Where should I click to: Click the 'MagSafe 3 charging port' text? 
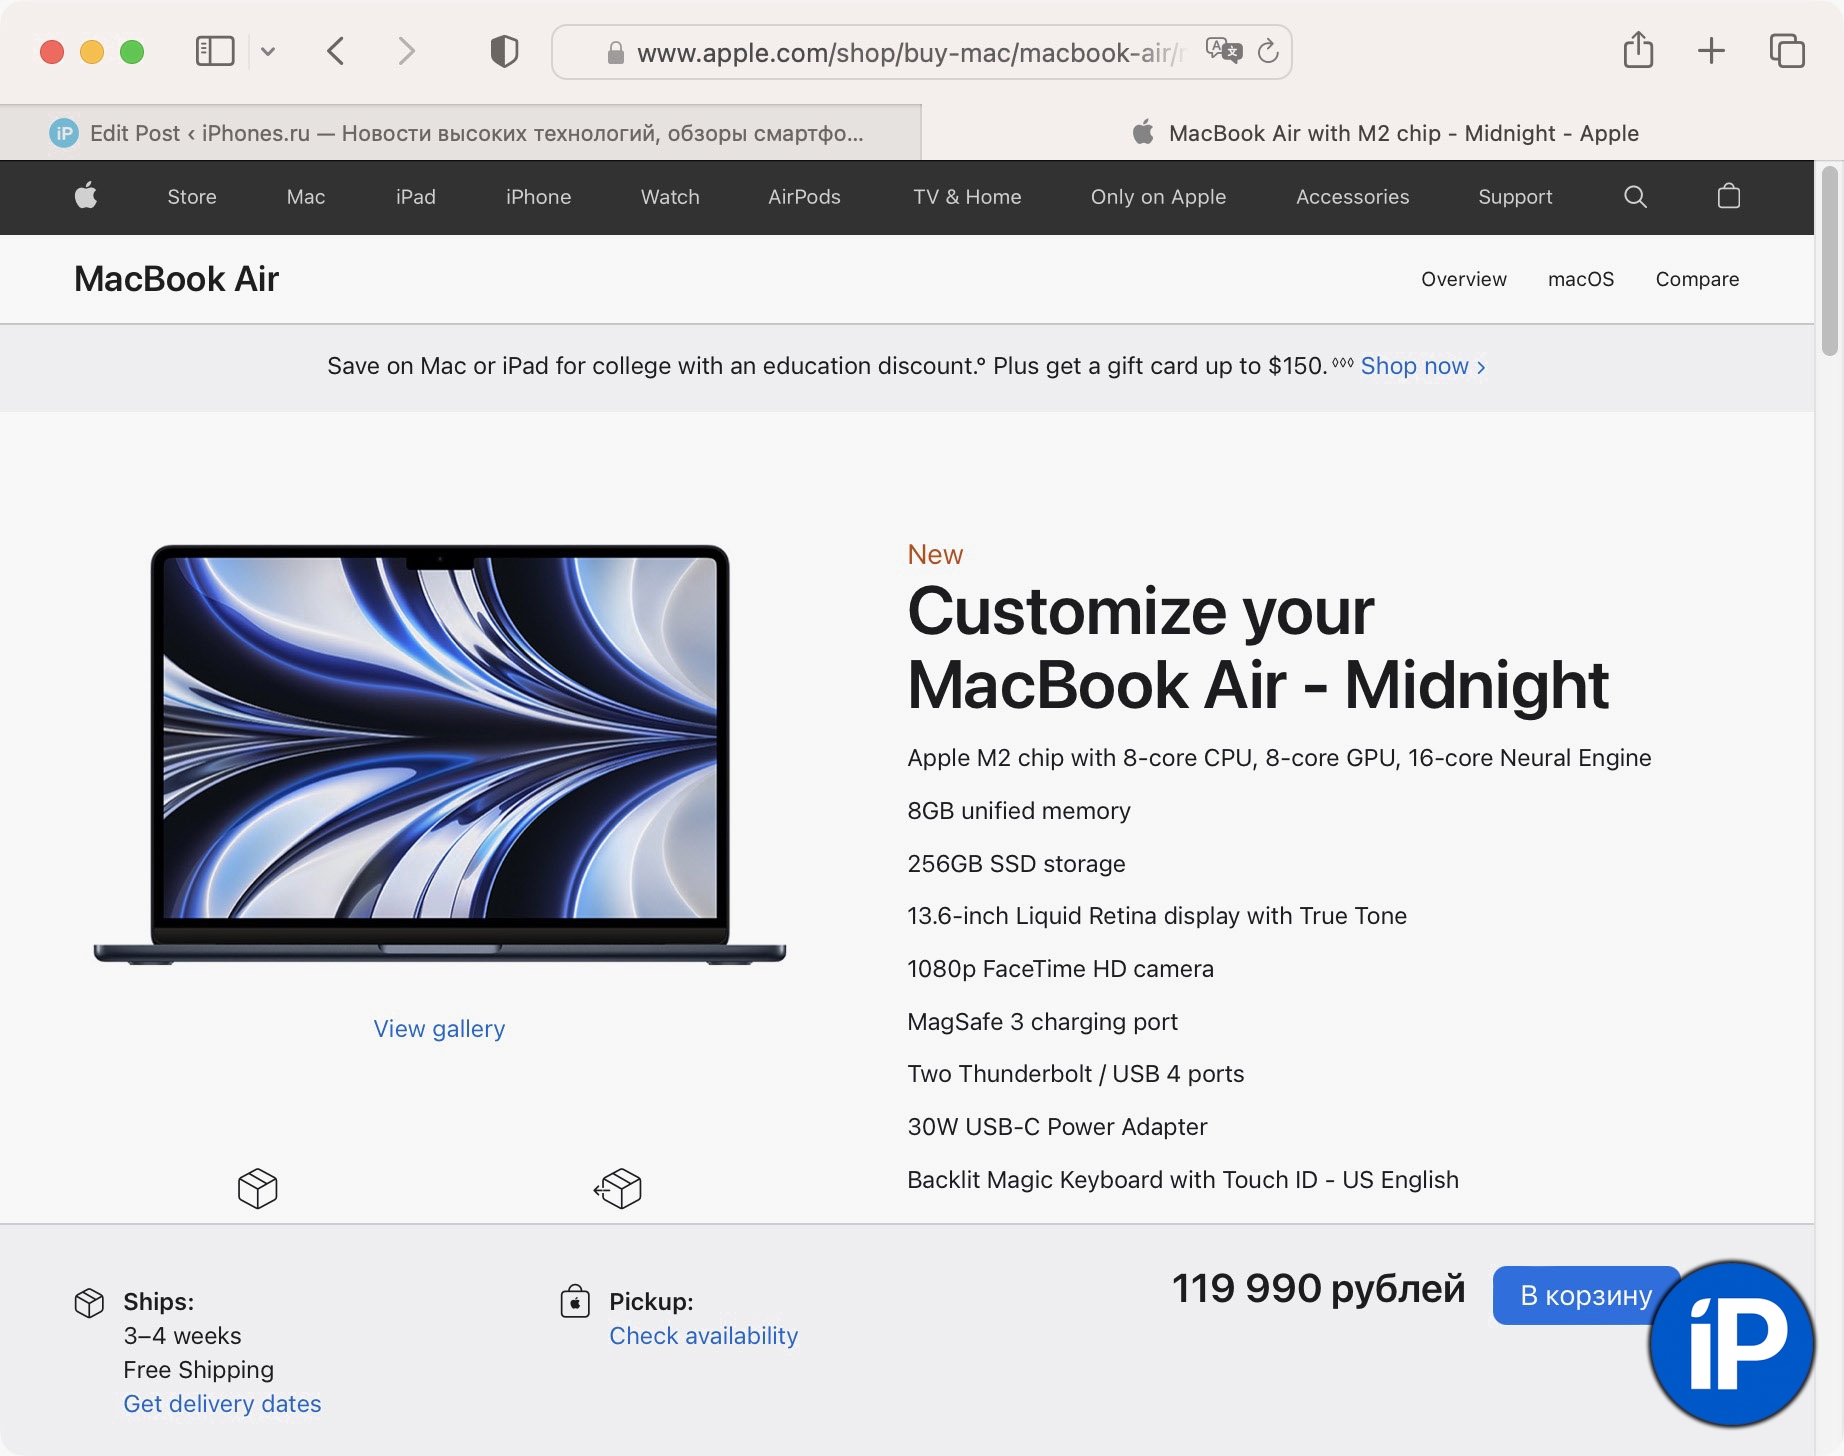pos(1042,1022)
